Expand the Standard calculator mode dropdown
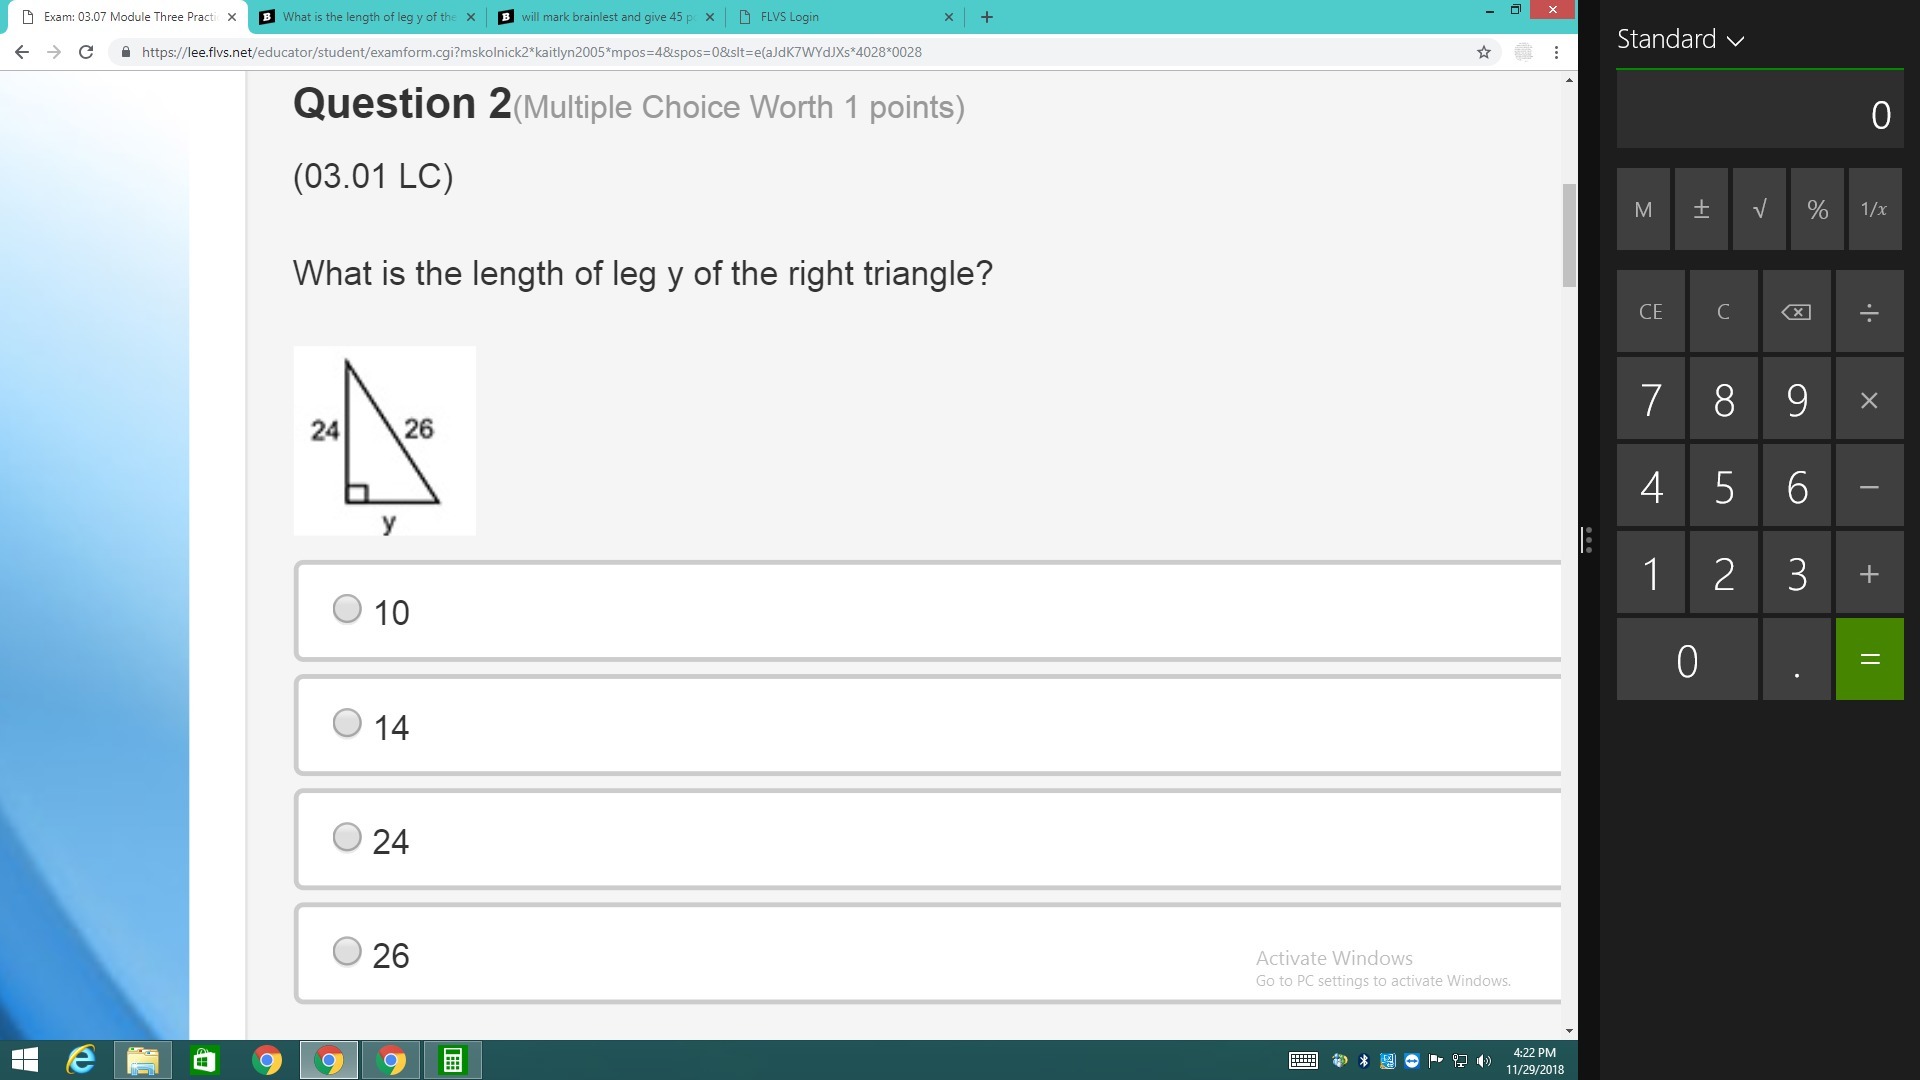Screen dimensions: 1920x1080 point(1680,39)
